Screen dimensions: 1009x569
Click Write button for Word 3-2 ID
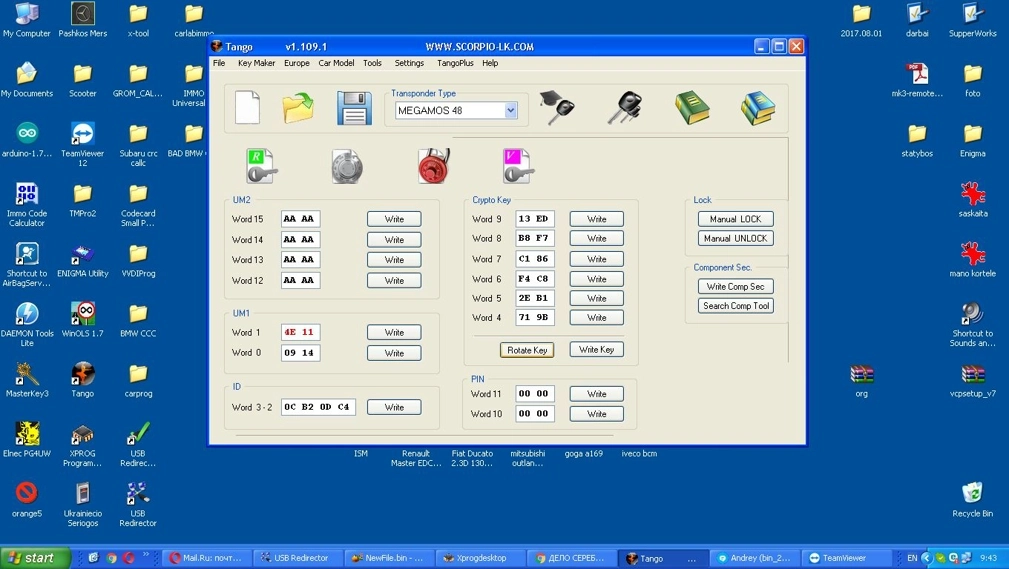pos(394,407)
